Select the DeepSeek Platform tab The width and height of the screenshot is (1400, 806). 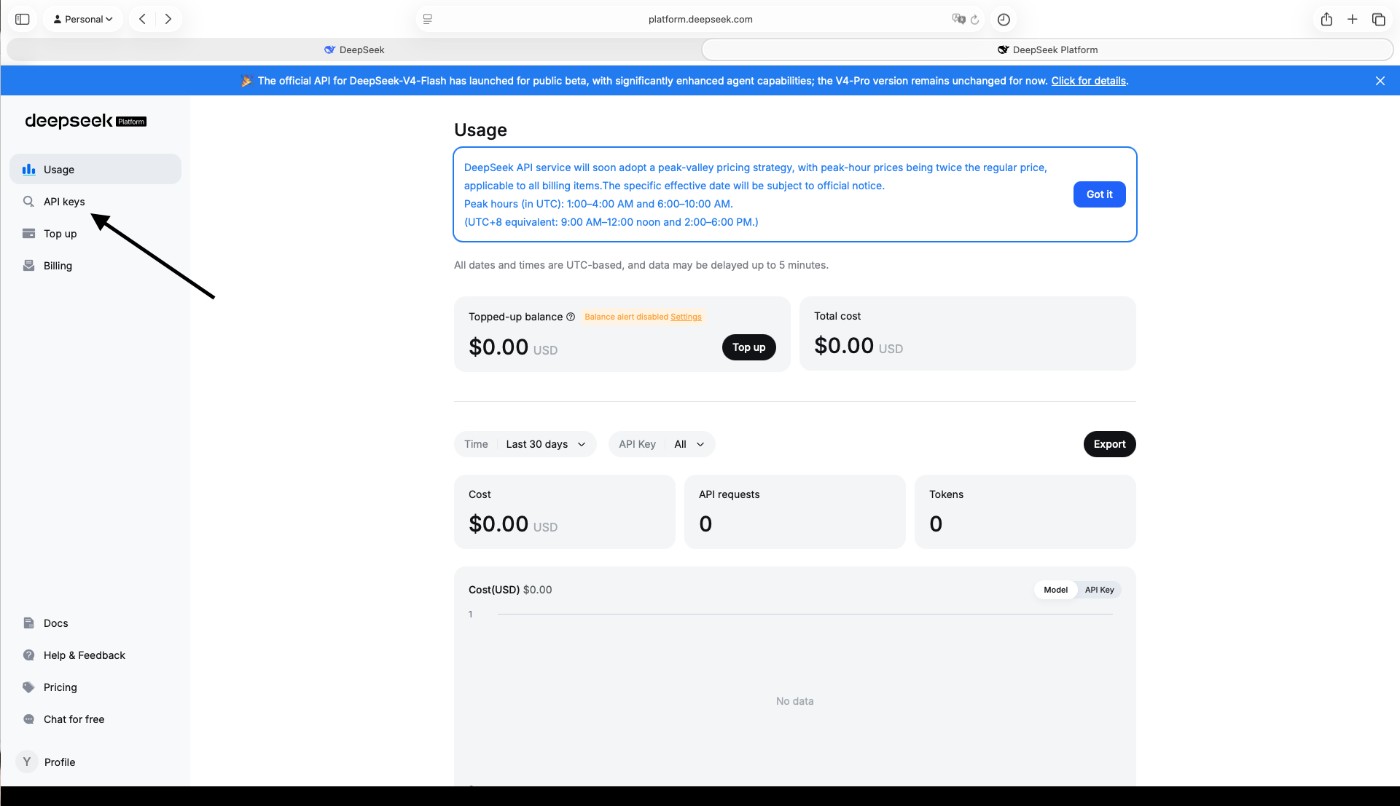coord(1047,49)
